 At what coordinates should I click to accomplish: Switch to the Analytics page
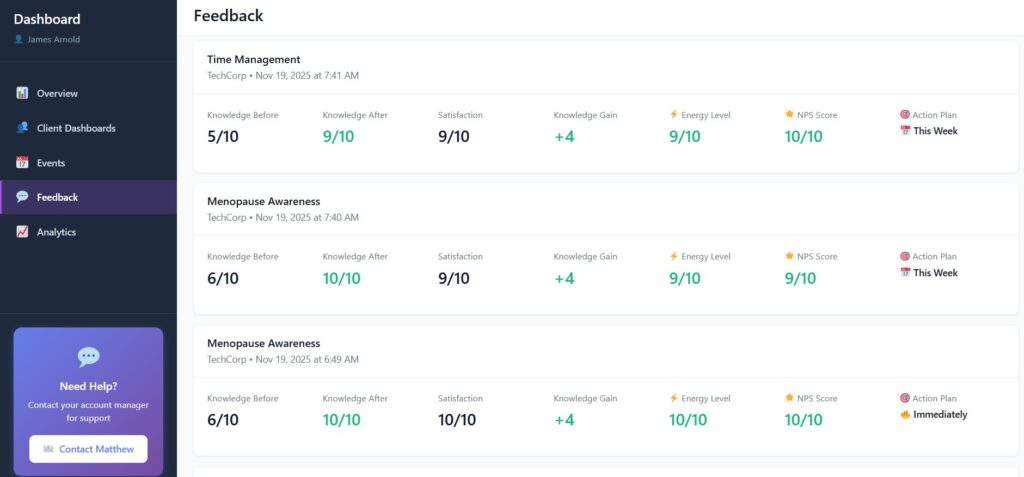[x=56, y=232]
